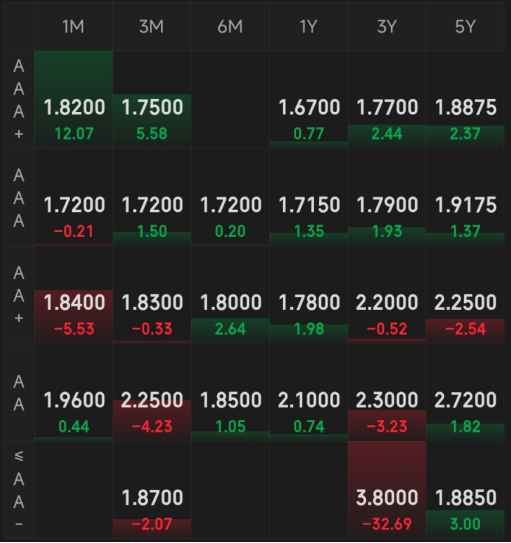Click the 6M tenor header

(x=230, y=27)
